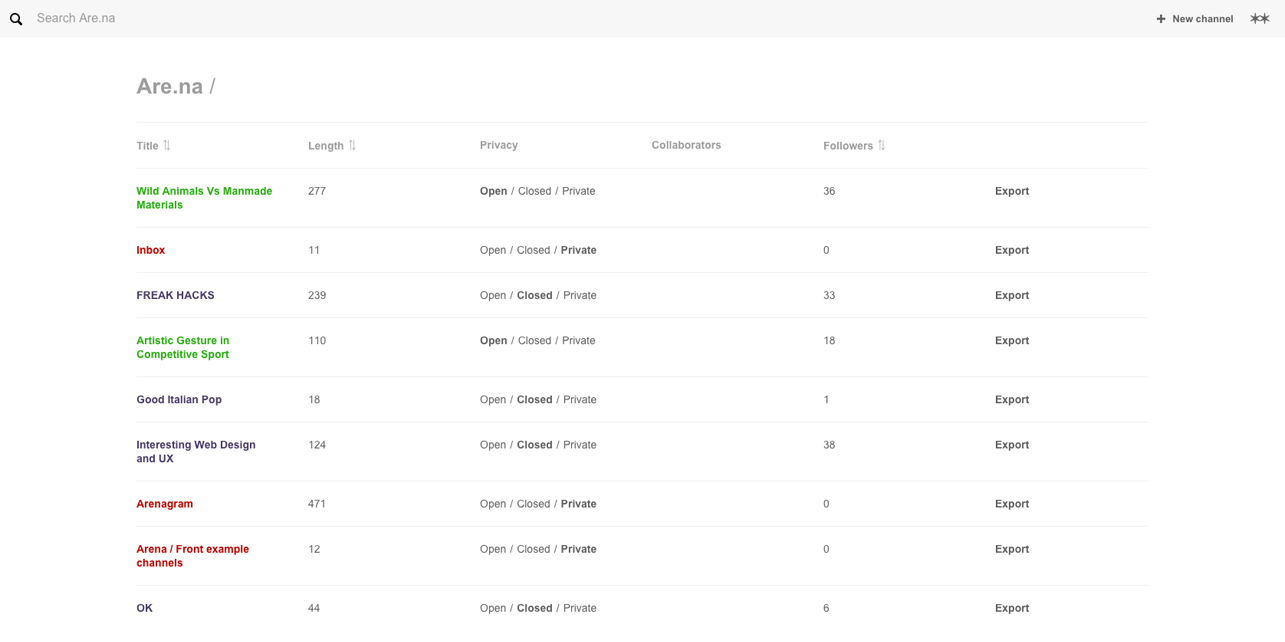
Task: Export Artistic Gesture in Competitive Sport
Action: point(1012,341)
